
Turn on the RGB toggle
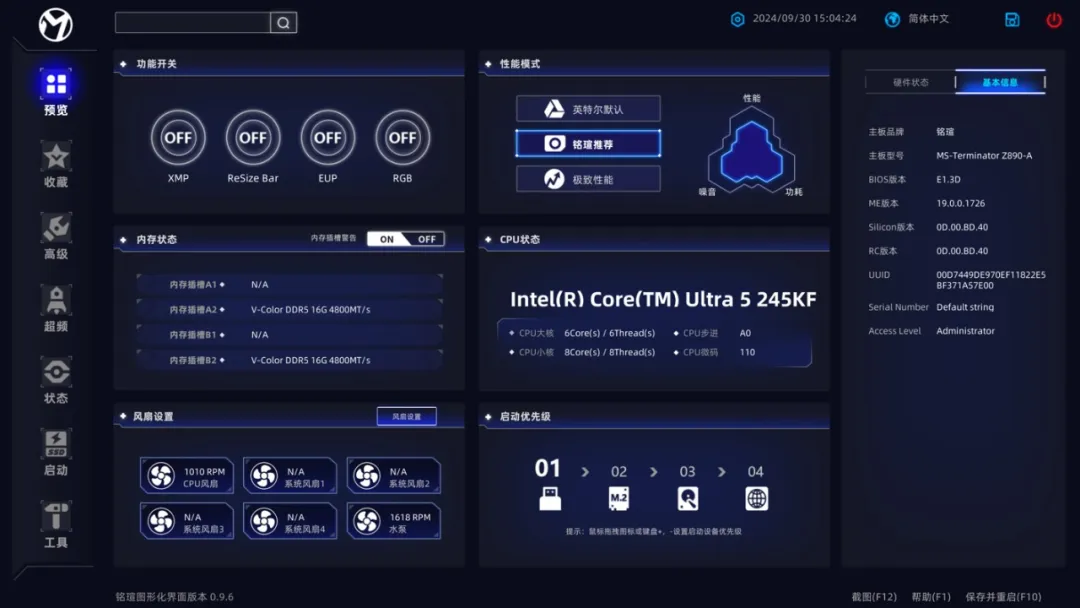[403, 138]
